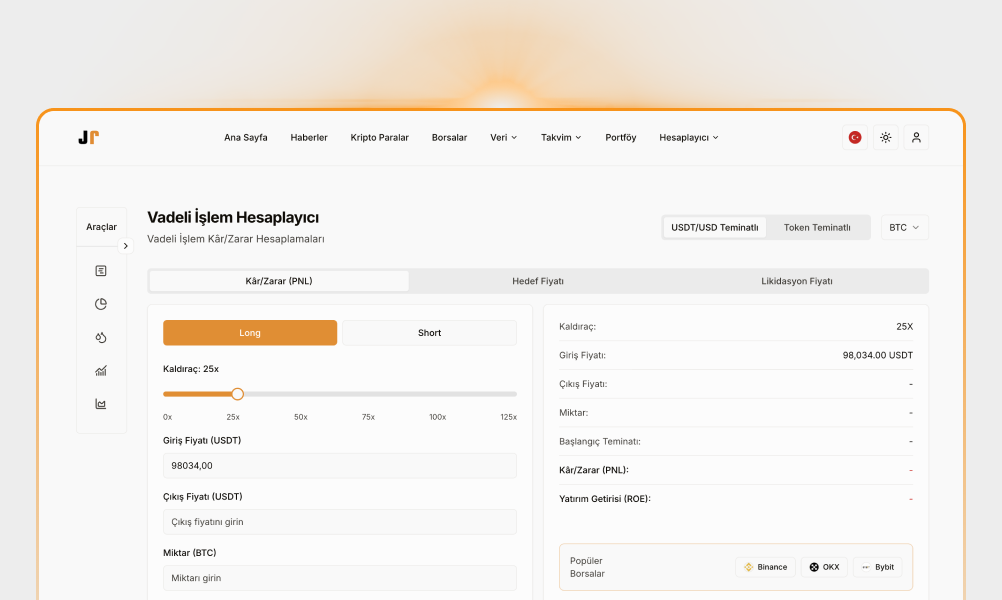Image resolution: width=1002 pixels, height=600 pixels.
Task: Expand the Hesaplayıcı menu dropdown
Action: click(x=688, y=137)
